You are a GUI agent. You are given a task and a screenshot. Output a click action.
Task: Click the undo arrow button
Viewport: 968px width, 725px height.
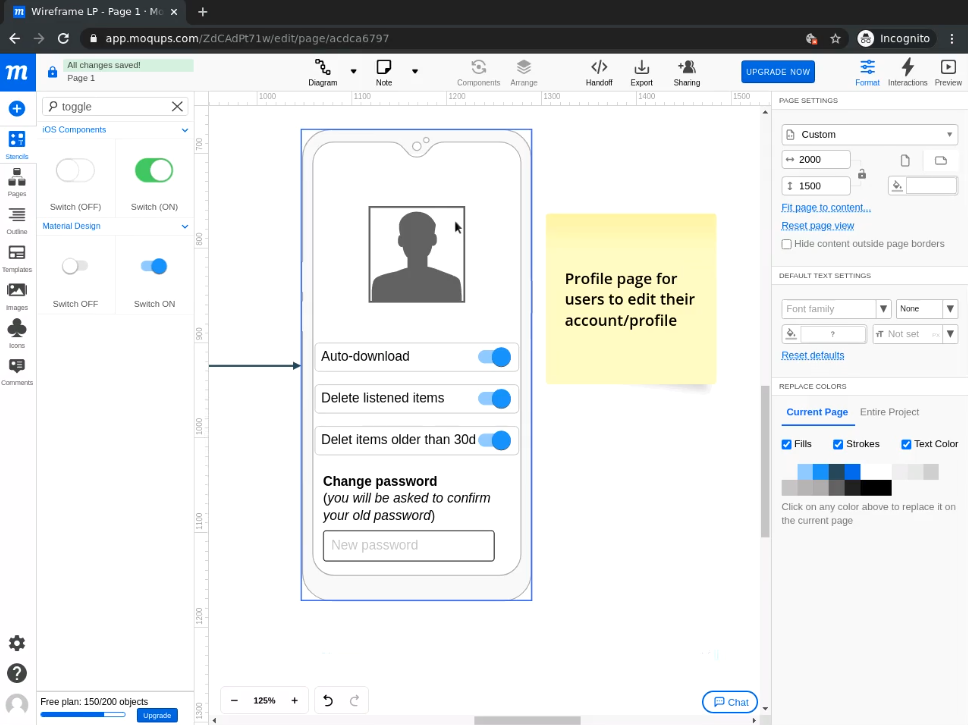click(327, 701)
